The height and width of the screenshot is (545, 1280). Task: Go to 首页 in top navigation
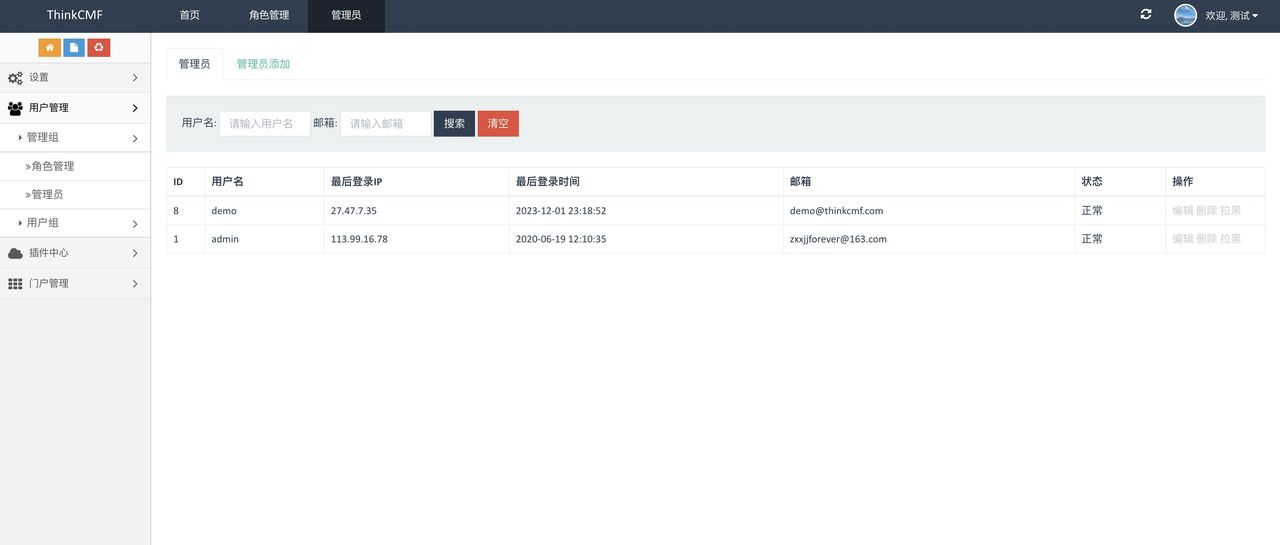click(189, 16)
